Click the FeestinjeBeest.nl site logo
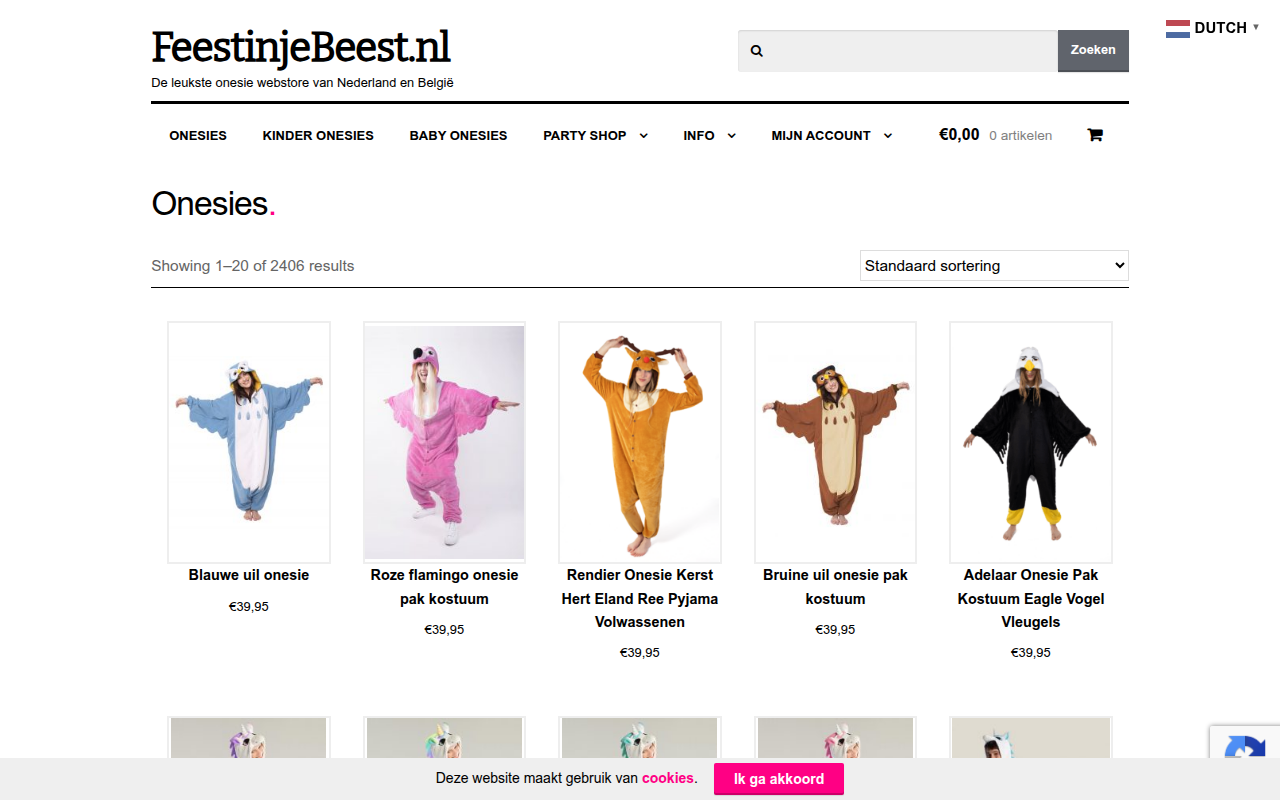 (301, 47)
